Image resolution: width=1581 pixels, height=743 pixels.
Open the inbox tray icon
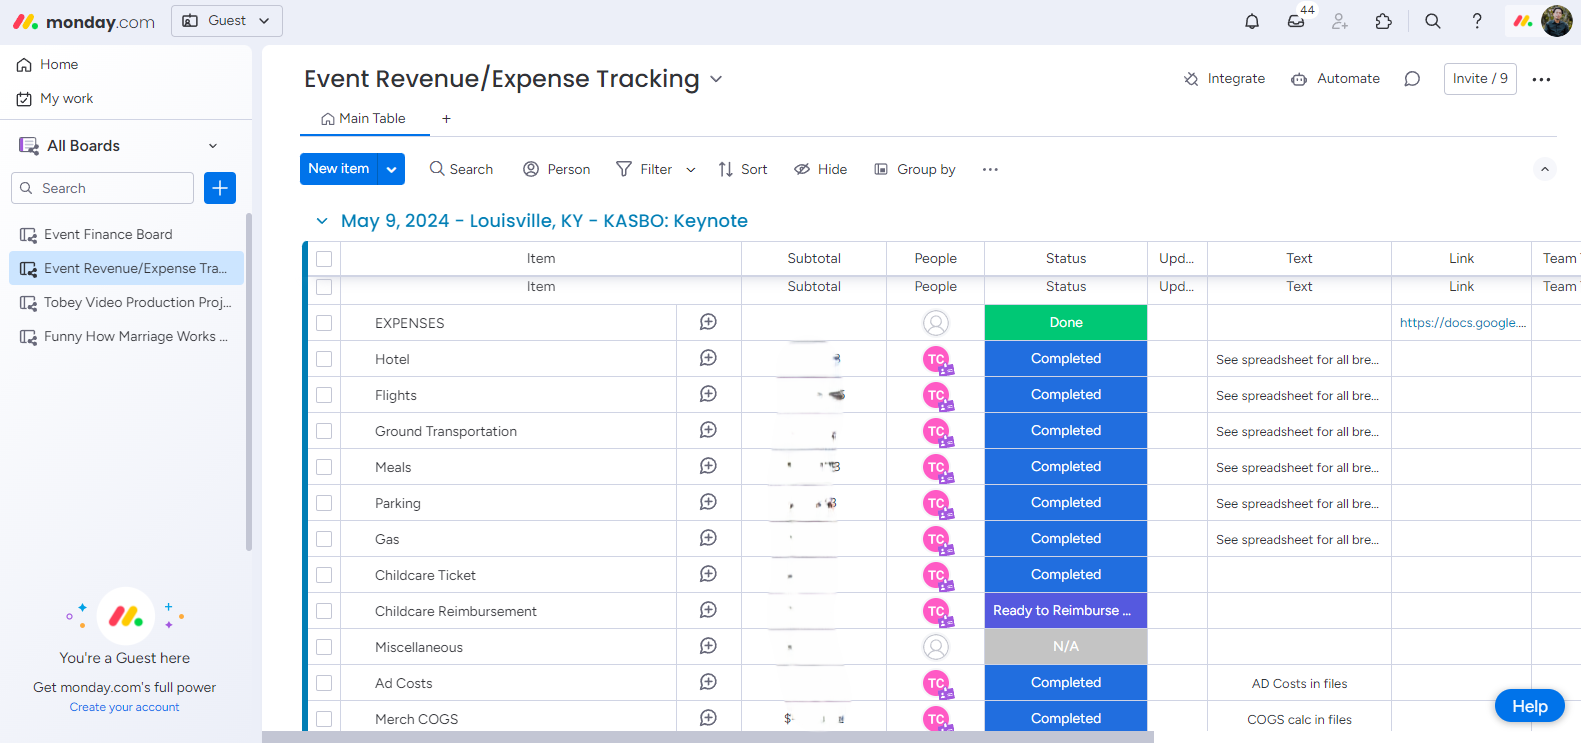(1296, 21)
